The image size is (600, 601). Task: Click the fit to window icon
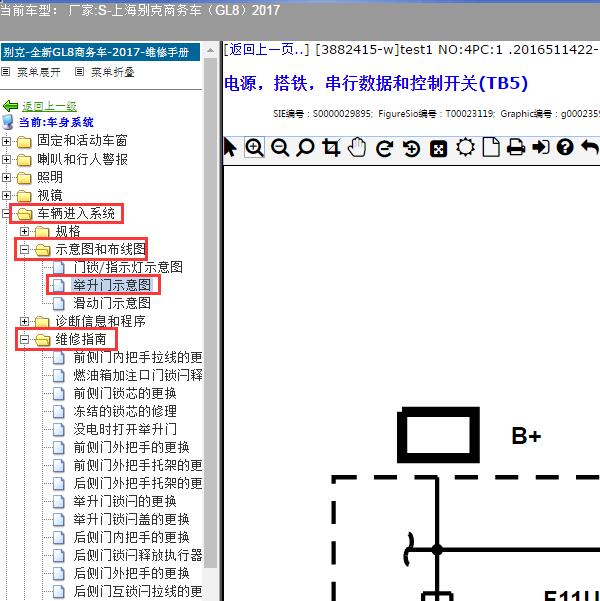[438, 149]
